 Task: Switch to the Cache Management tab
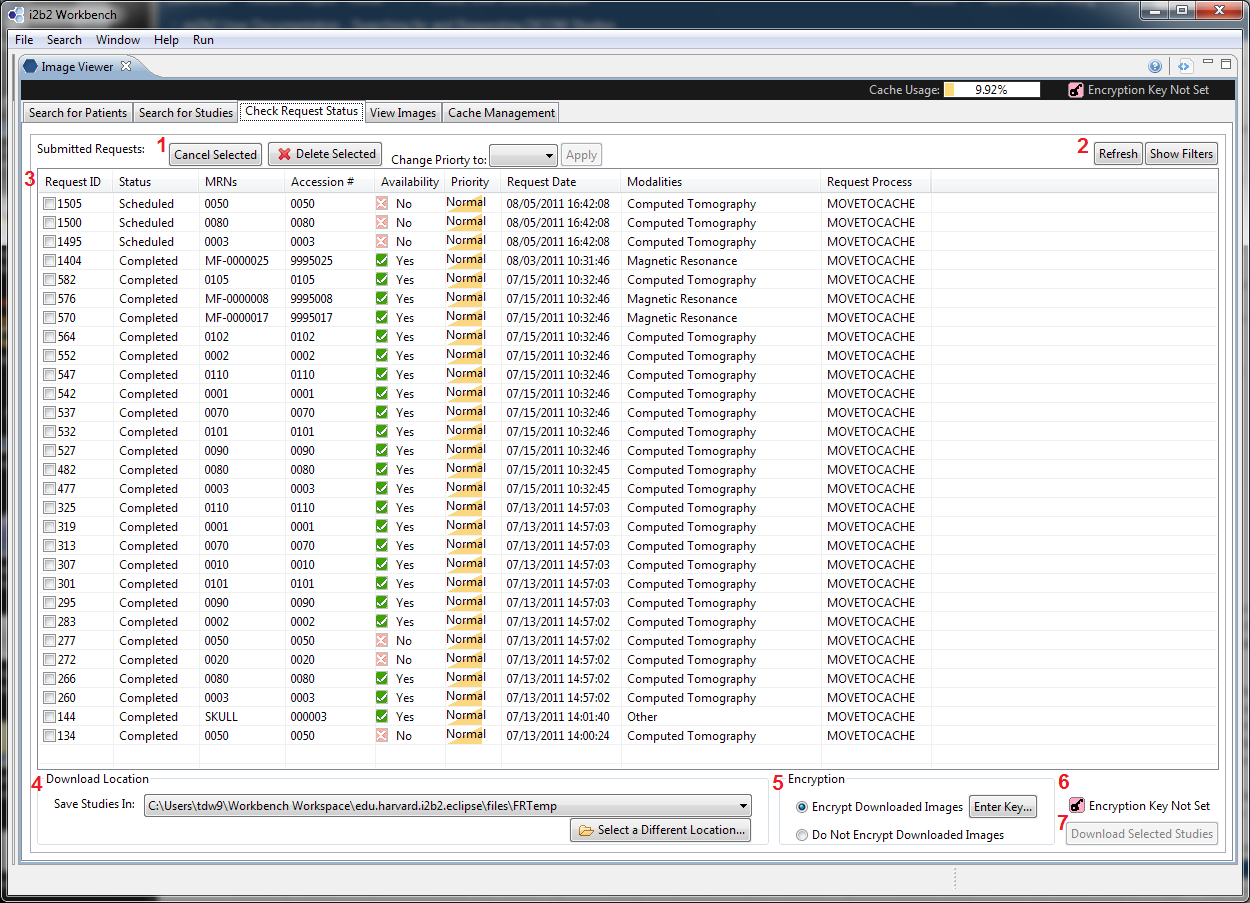tap(501, 113)
